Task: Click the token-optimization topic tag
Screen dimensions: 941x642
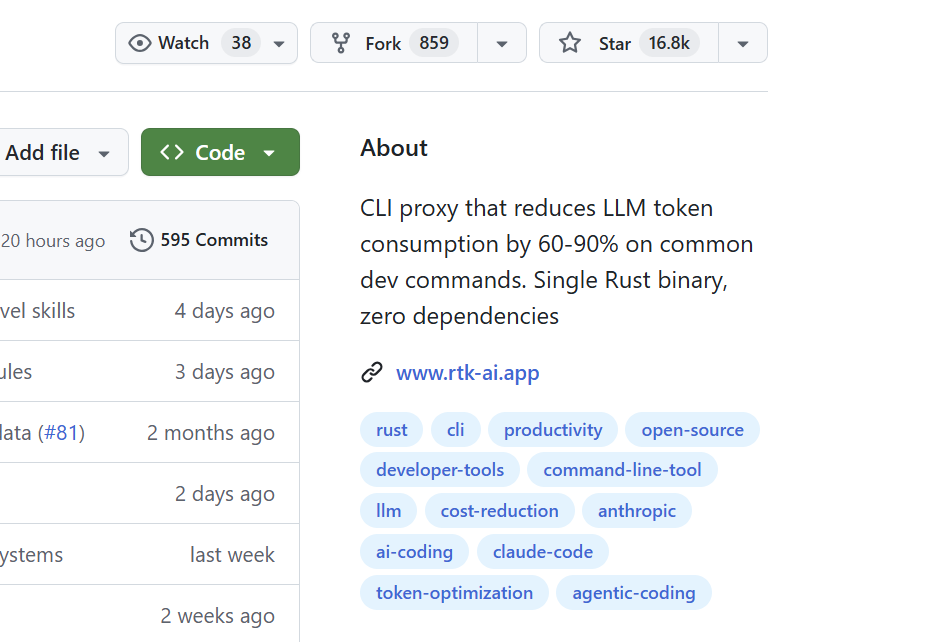Action: pos(454,593)
